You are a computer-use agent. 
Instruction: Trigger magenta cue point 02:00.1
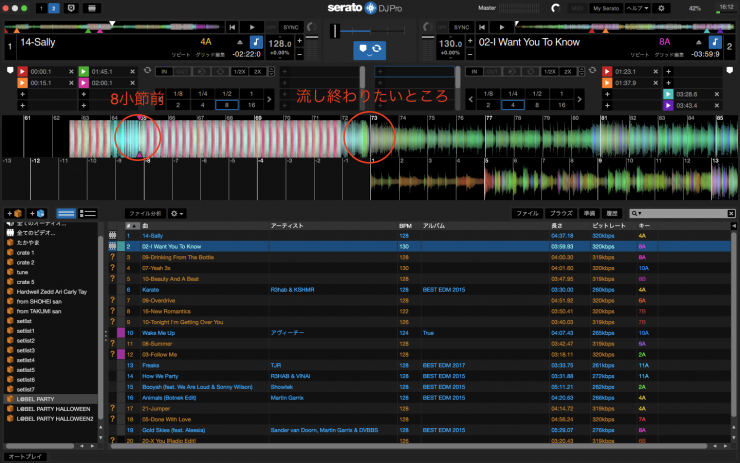tap(83, 83)
